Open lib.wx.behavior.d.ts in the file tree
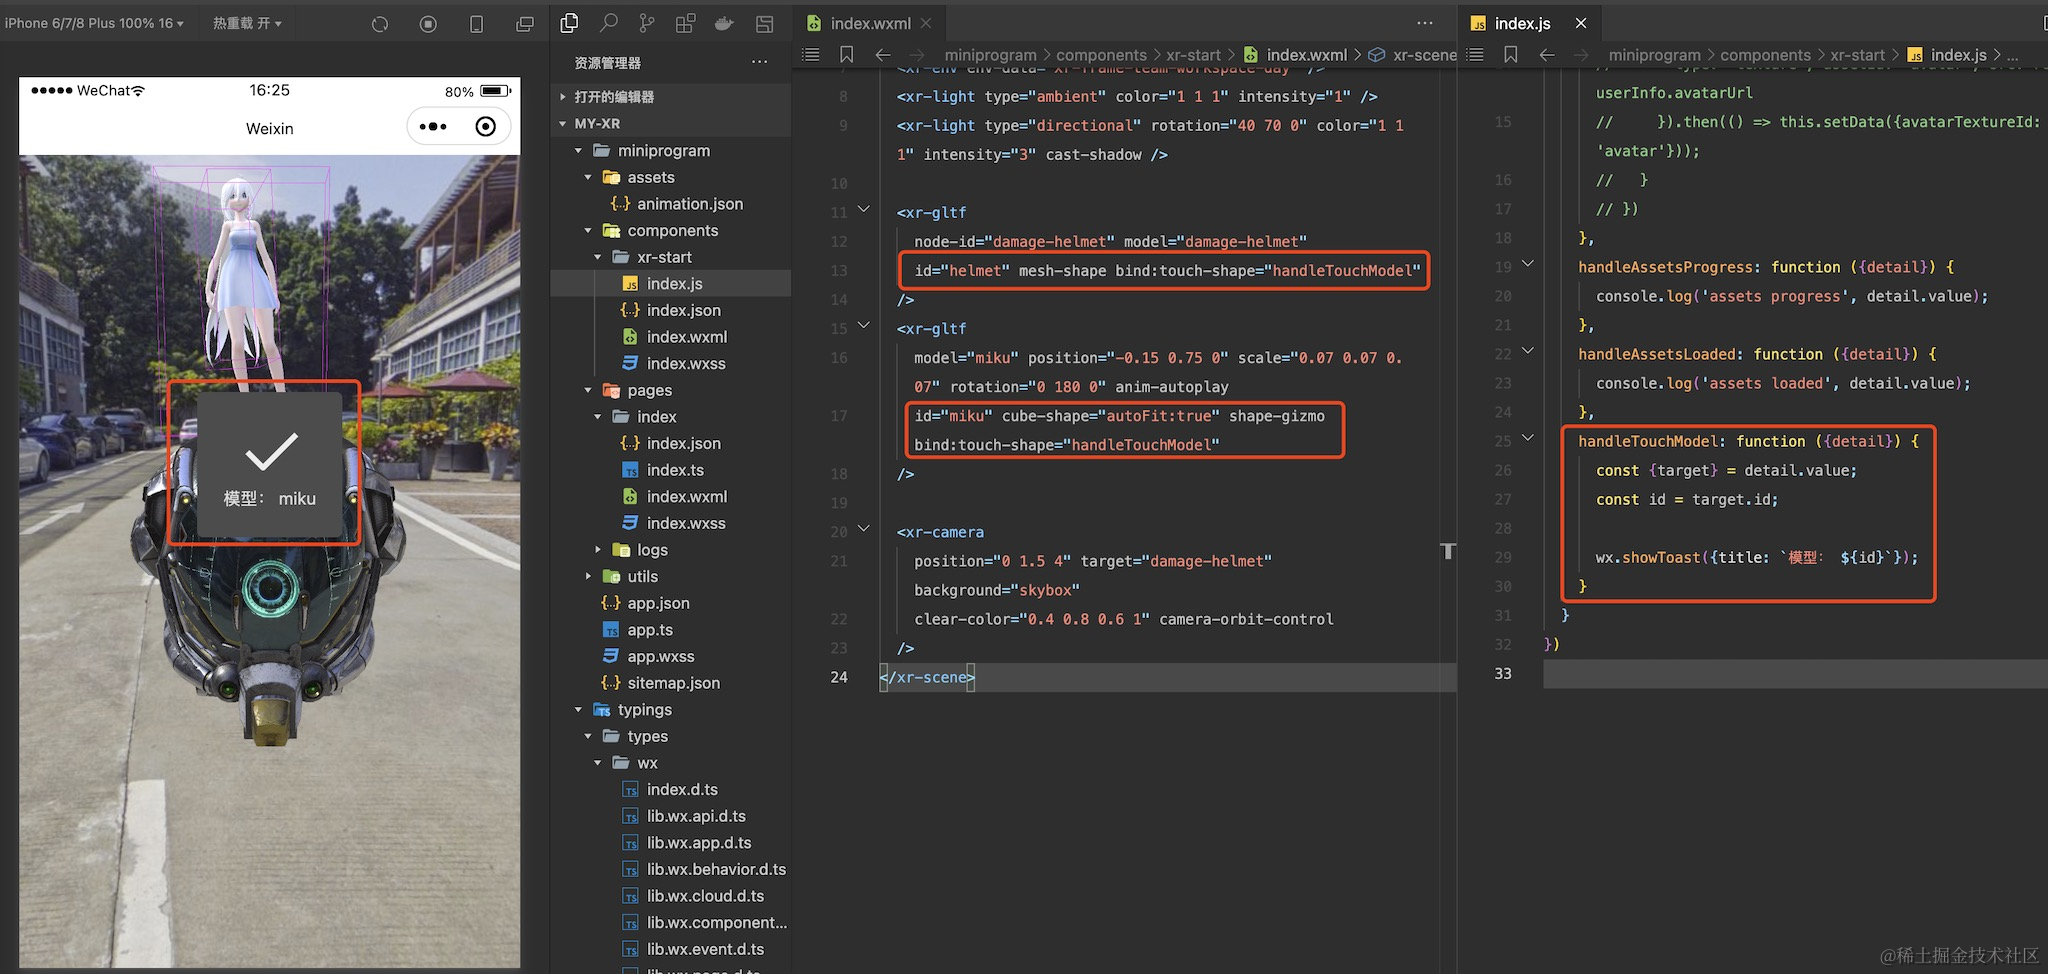This screenshot has width=2048, height=974. coord(716,870)
